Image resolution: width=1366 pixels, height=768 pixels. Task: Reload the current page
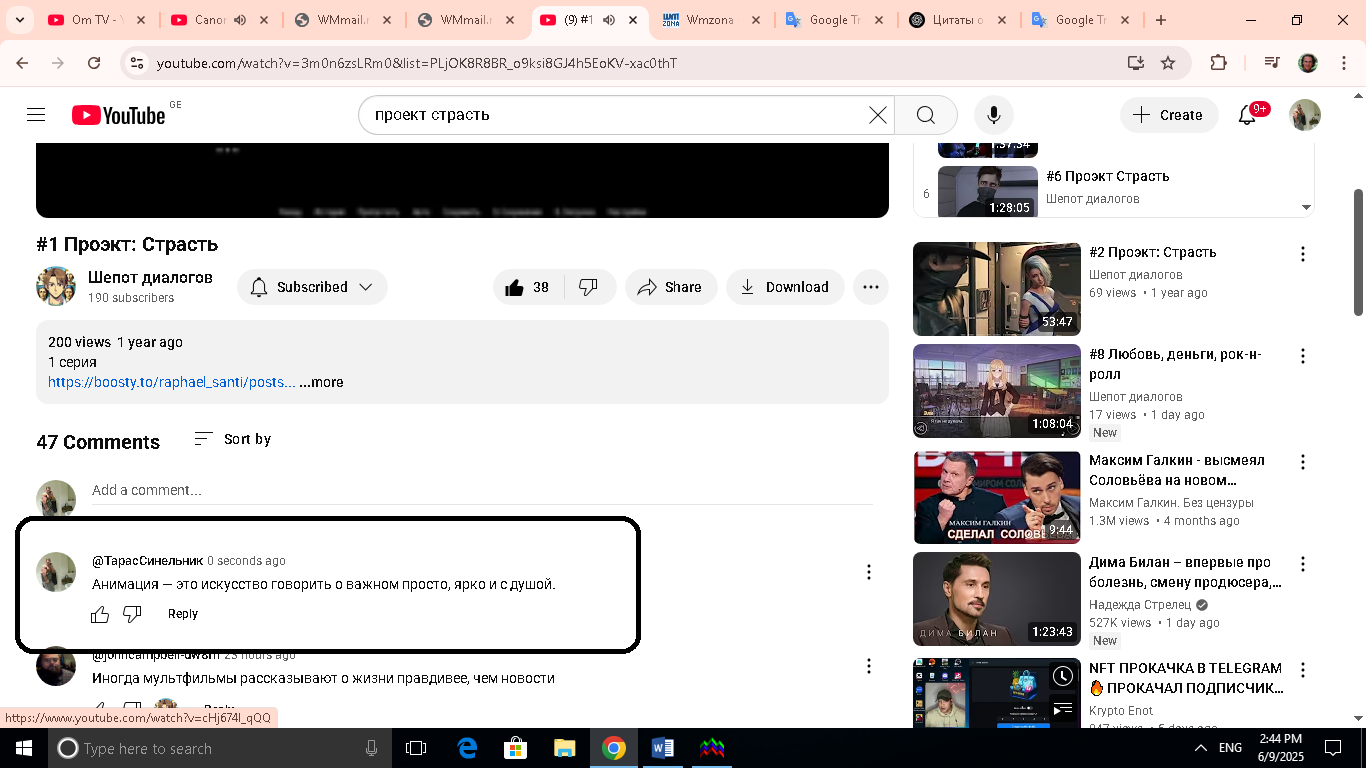tap(94, 63)
